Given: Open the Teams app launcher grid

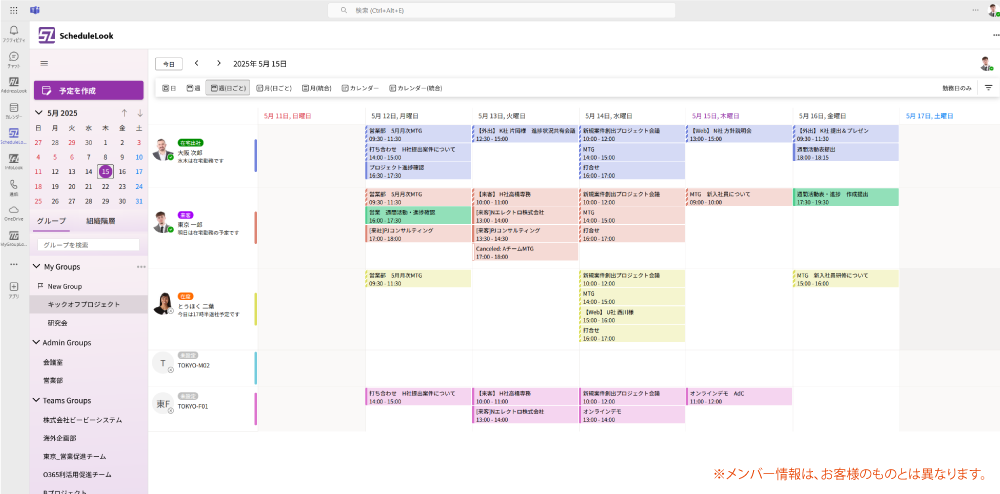Looking at the screenshot, I should pyautogui.click(x=14, y=10).
